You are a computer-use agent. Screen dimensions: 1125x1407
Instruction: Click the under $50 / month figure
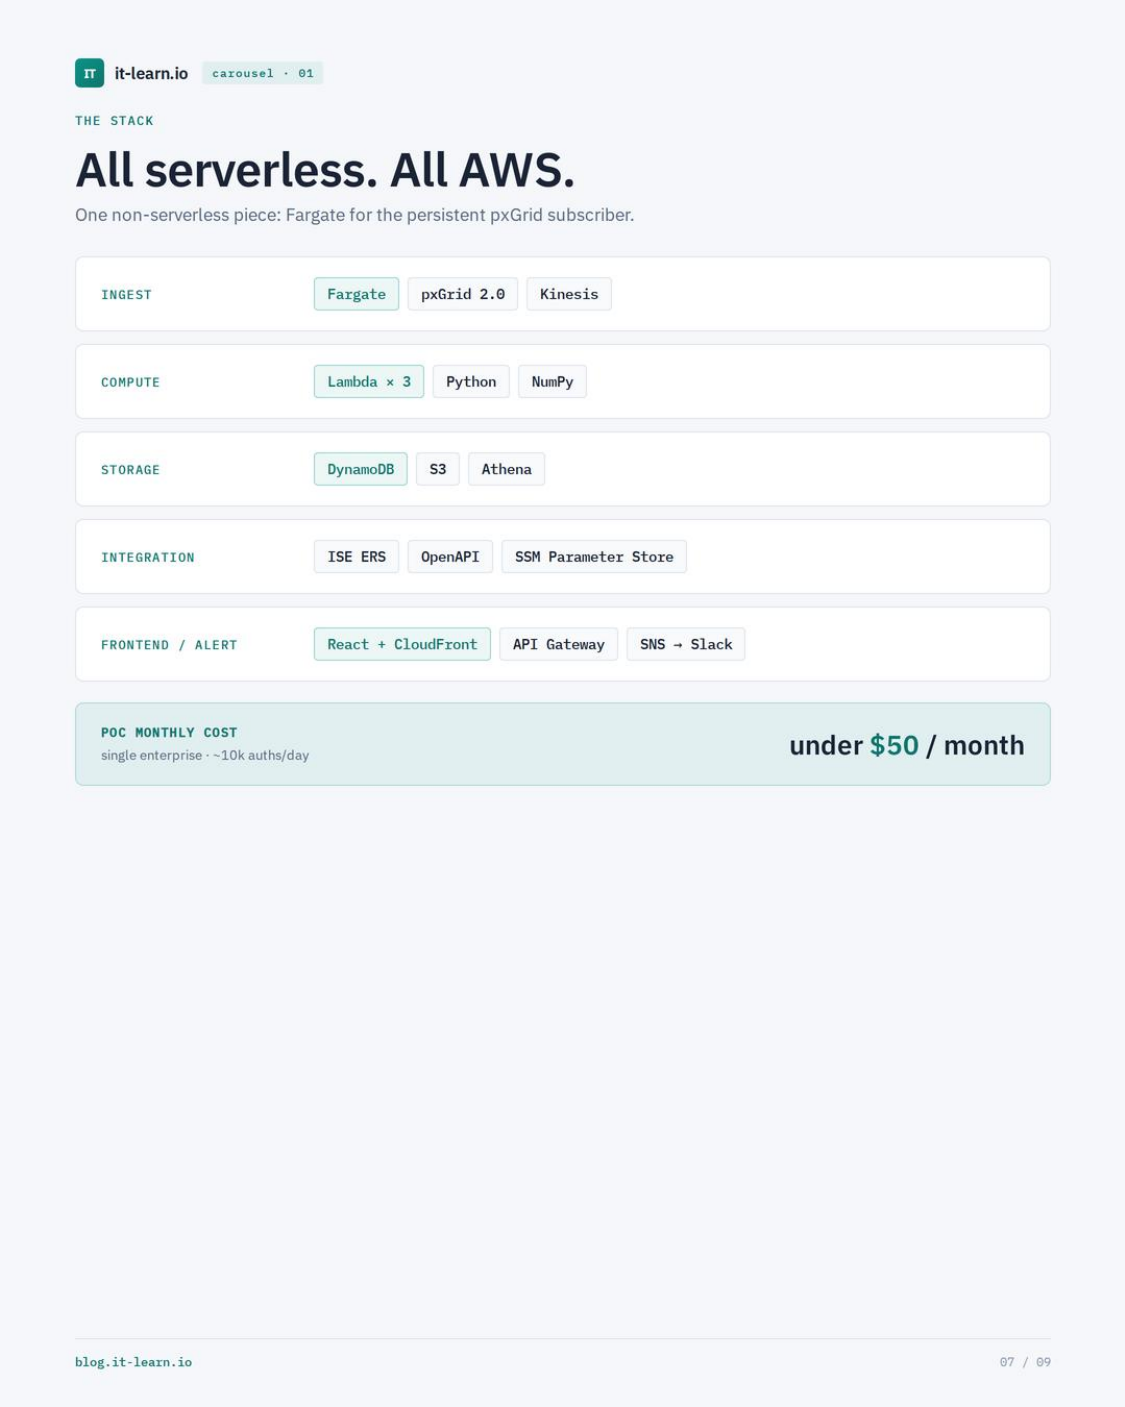point(907,745)
